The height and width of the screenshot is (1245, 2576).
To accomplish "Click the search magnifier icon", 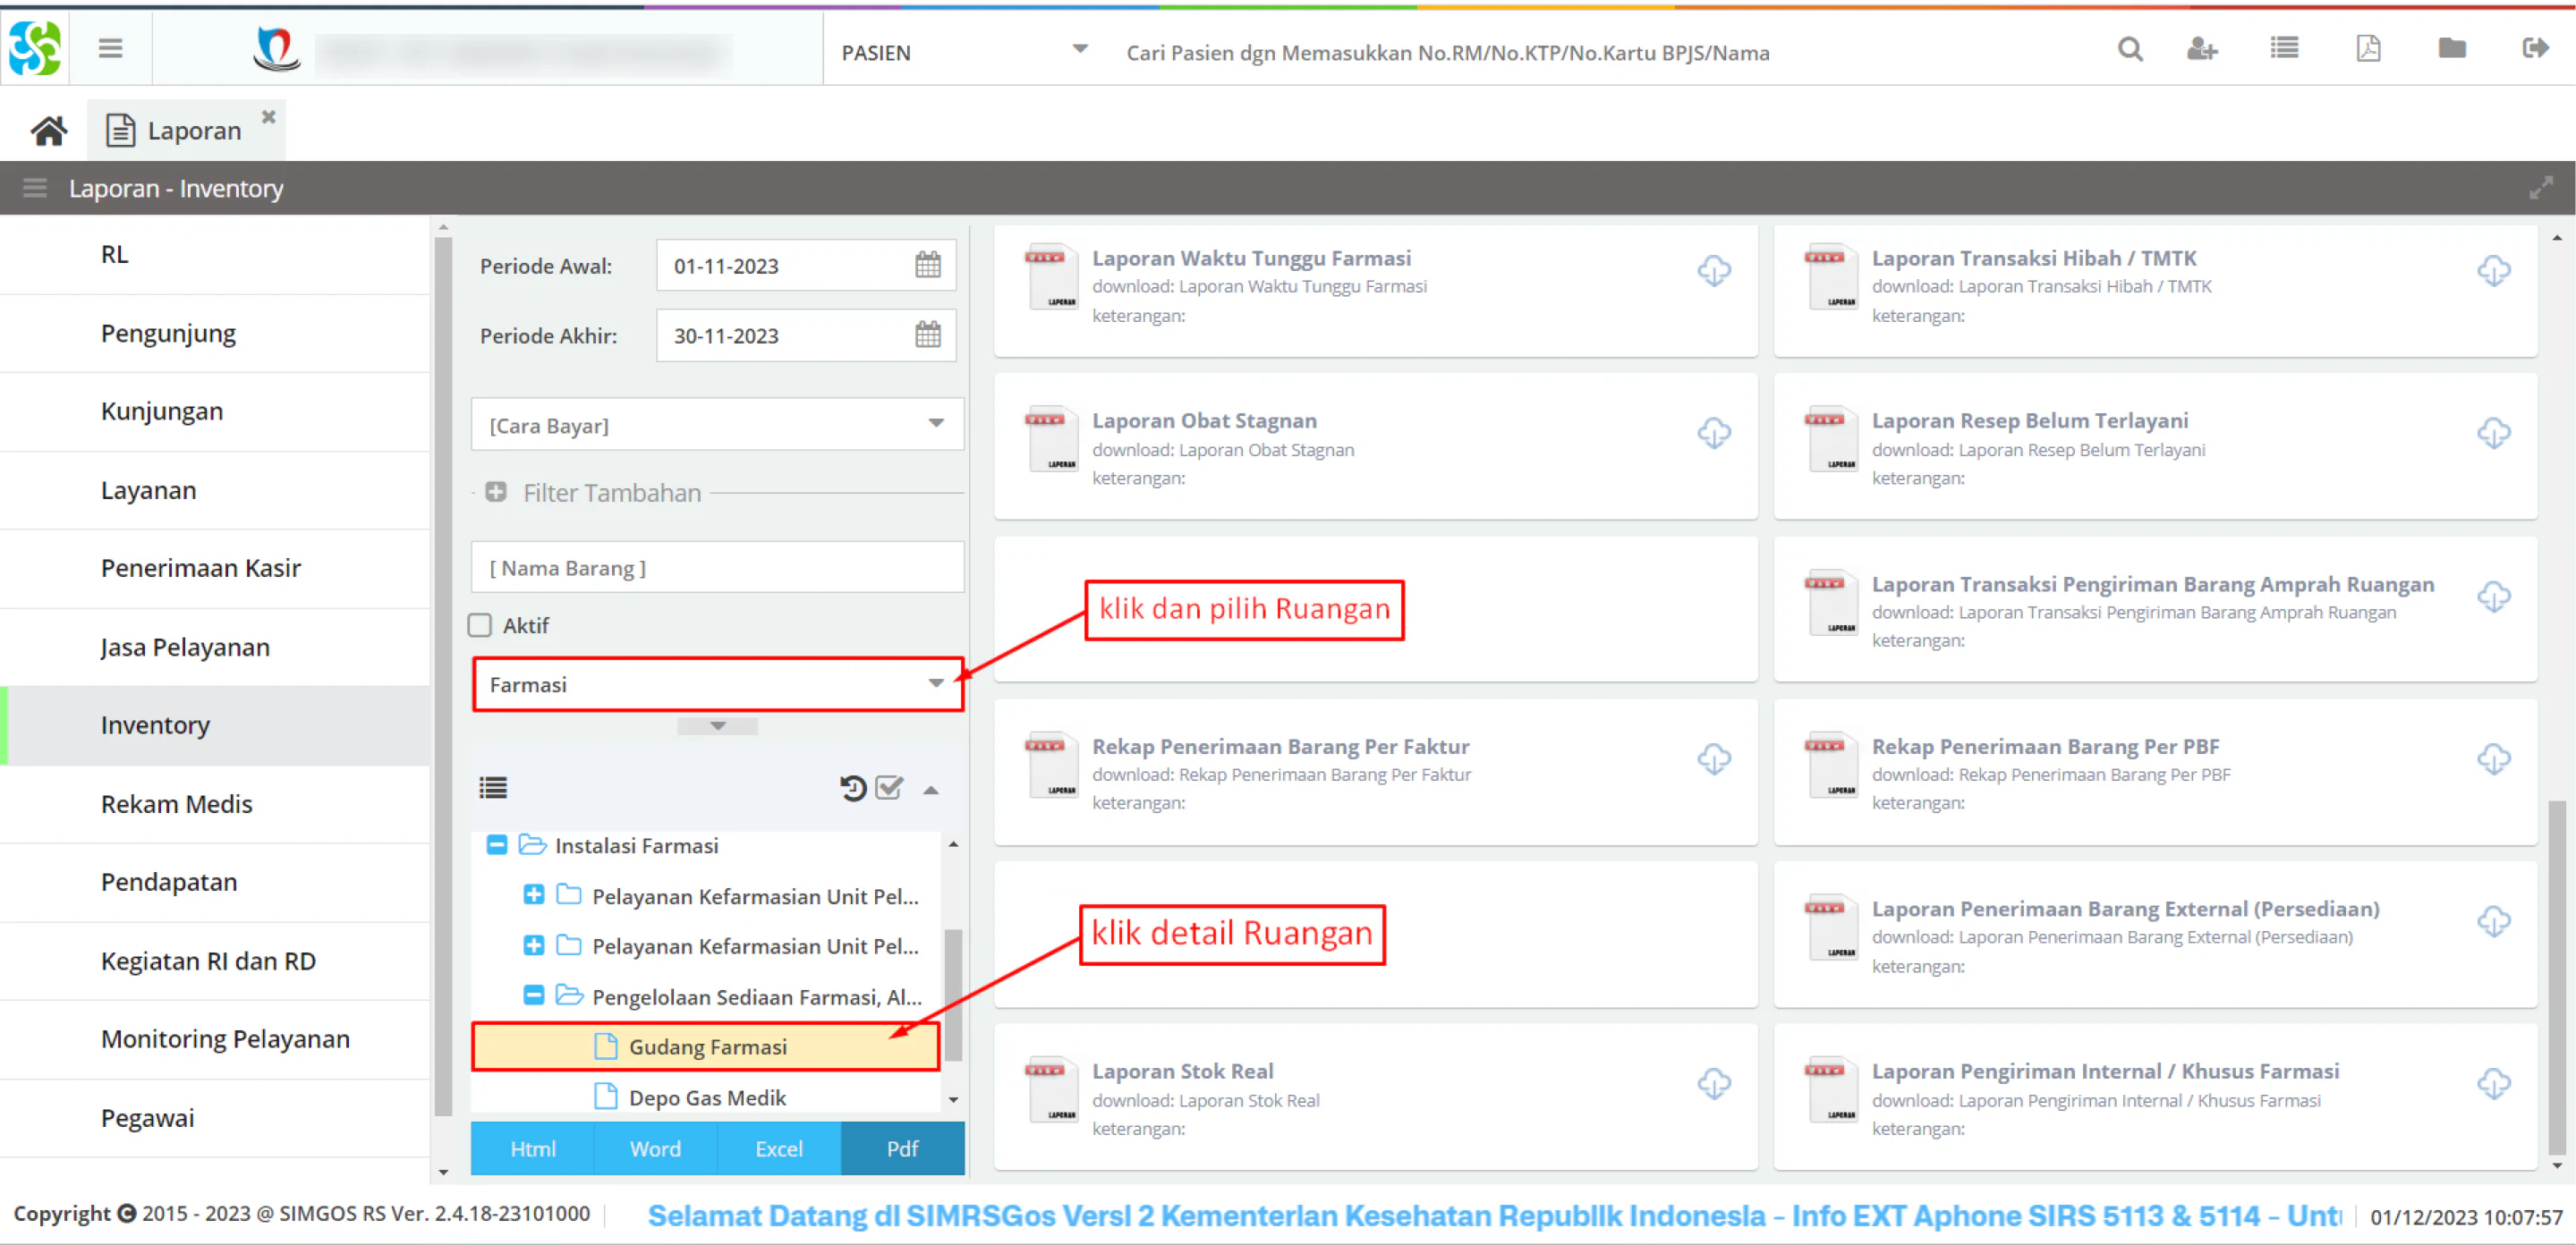I will click(2130, 49).
